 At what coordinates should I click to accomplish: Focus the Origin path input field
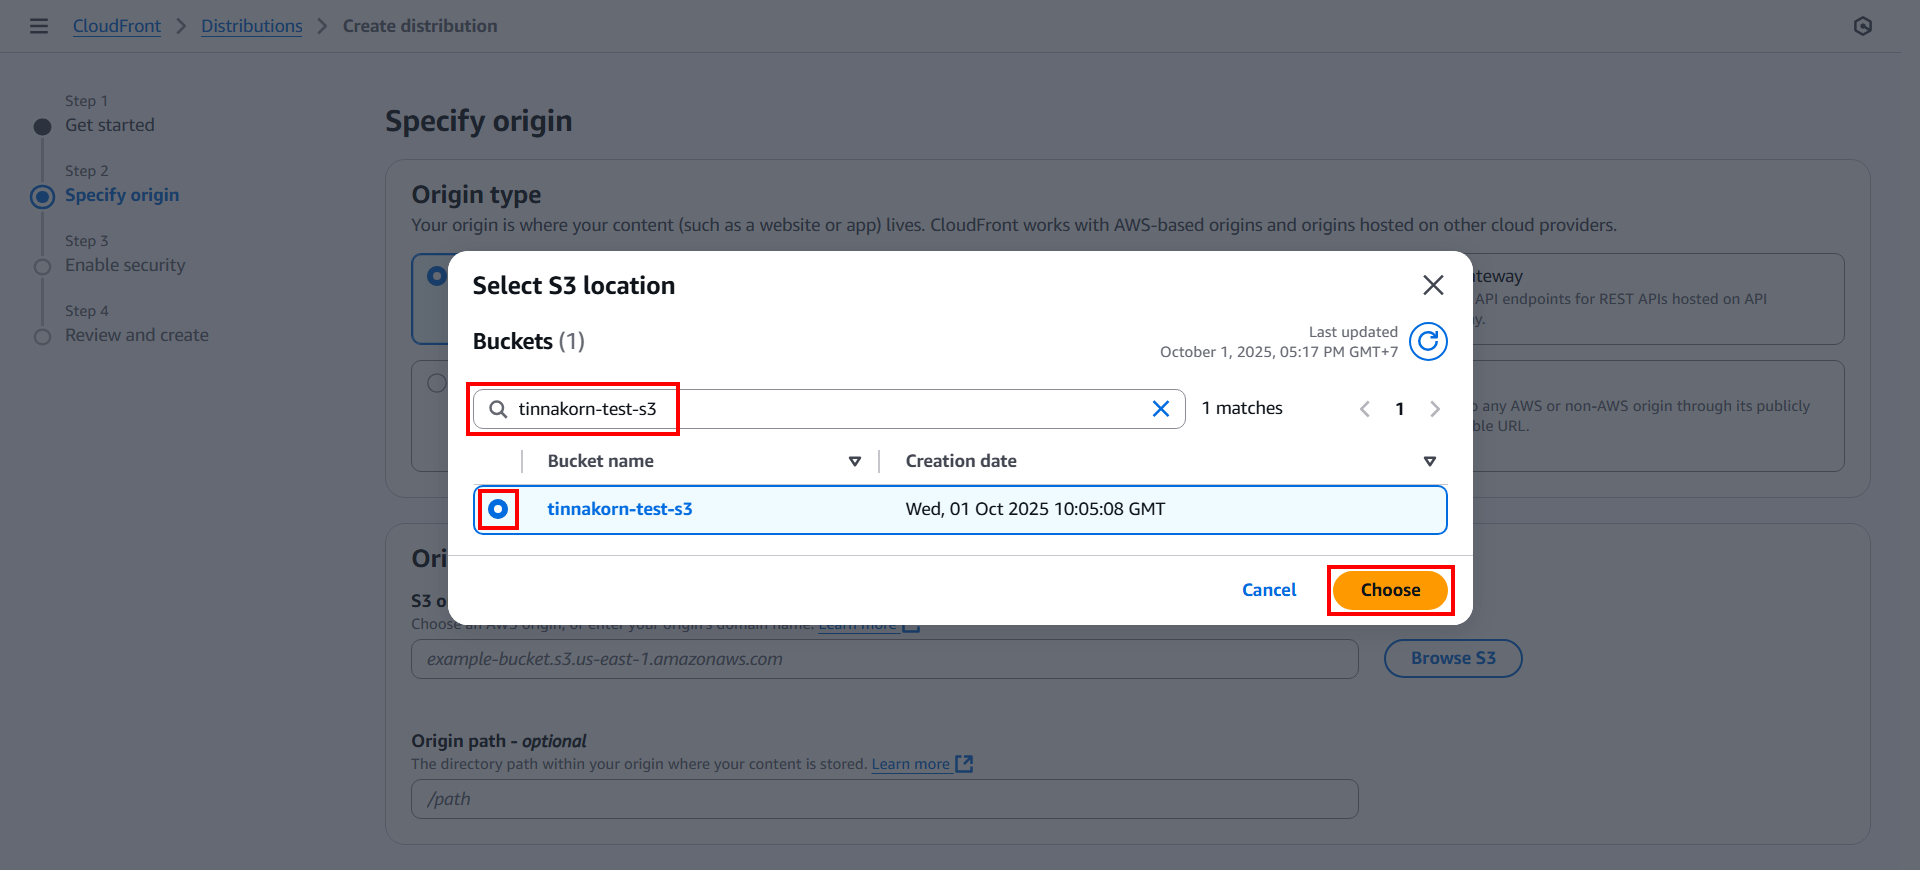(884, 799)
